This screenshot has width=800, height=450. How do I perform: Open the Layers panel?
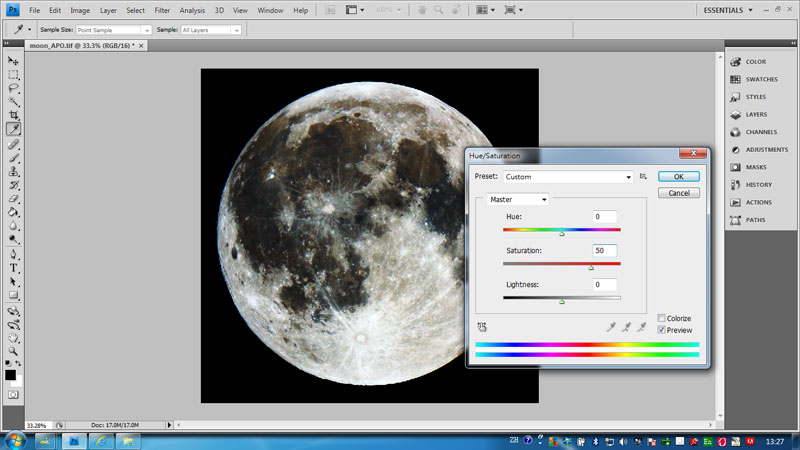pos(755,114)
